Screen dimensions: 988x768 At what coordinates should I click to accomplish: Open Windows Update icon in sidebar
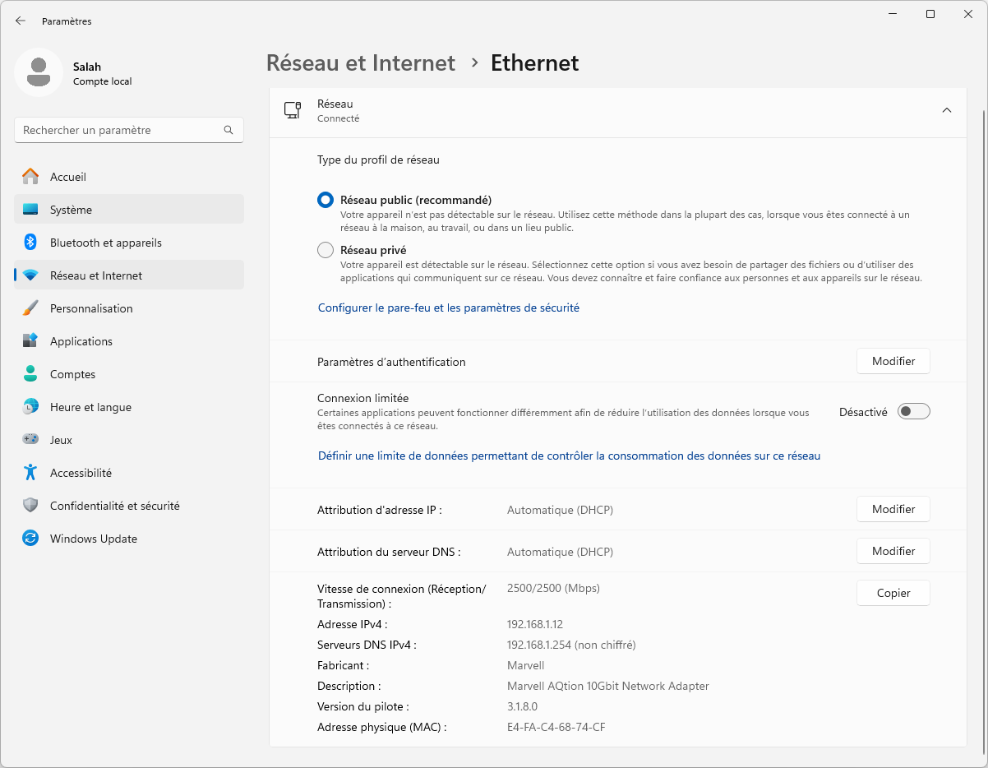30,539
